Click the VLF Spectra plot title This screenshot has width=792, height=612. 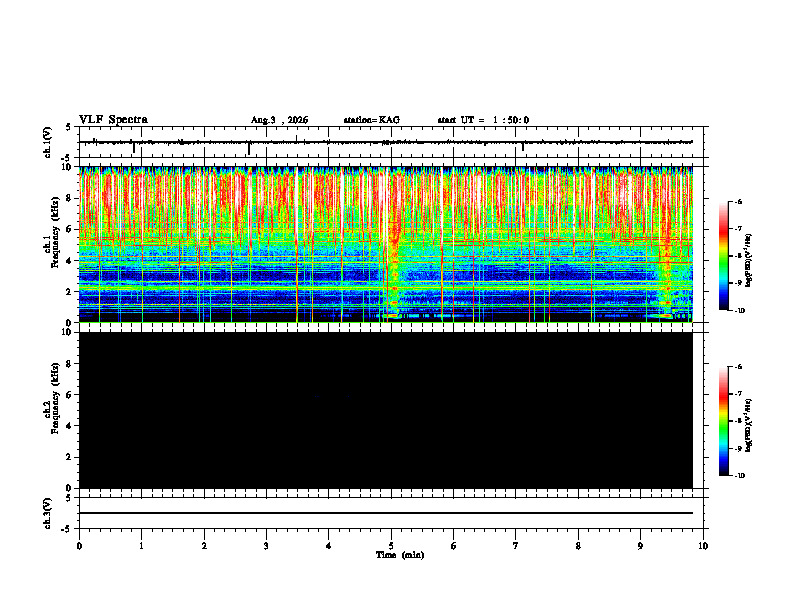(x=113, y=120)
